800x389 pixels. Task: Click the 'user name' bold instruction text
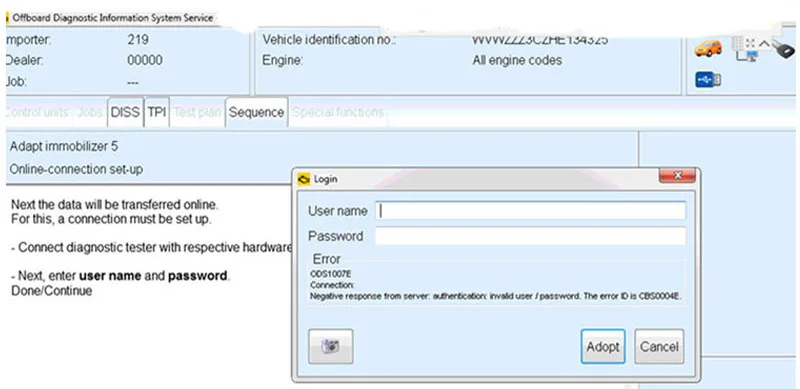110,276
